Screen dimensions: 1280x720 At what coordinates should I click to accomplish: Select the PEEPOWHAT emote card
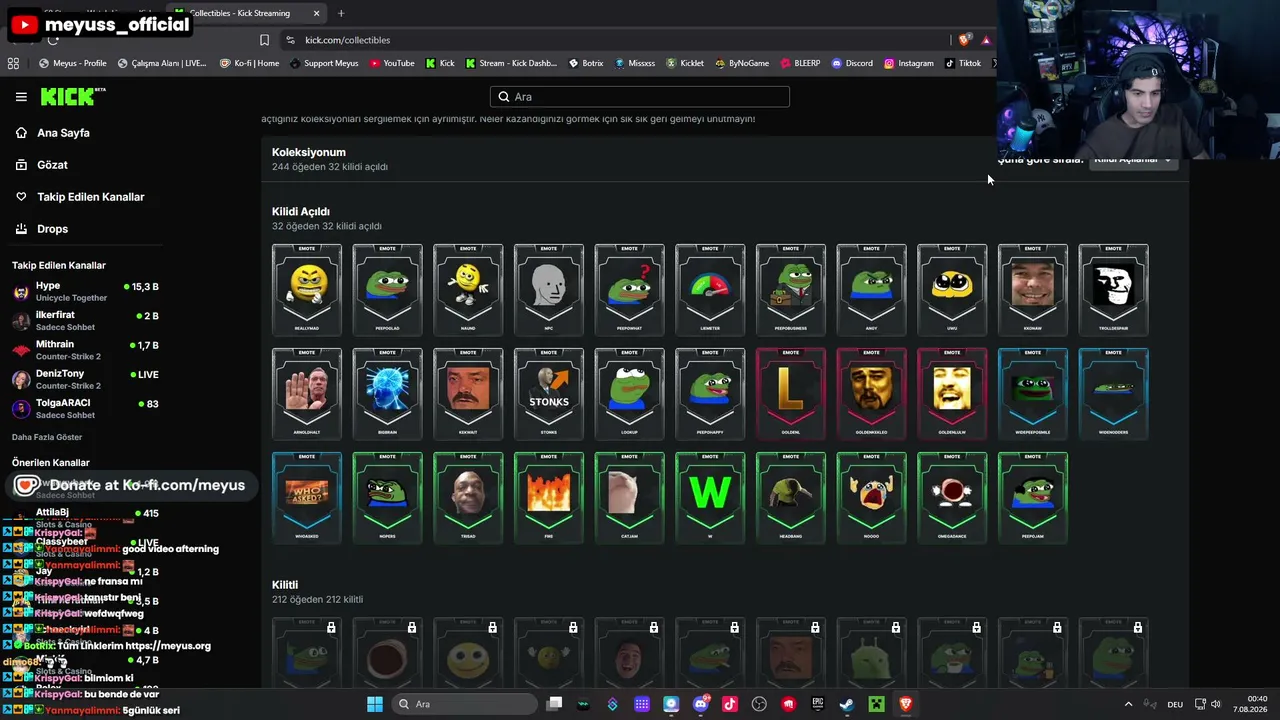(x=629, y=290)
